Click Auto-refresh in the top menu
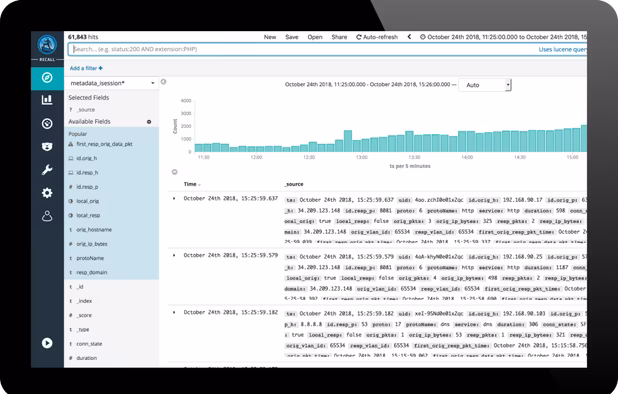618x394 pixels. click(377, 37)
